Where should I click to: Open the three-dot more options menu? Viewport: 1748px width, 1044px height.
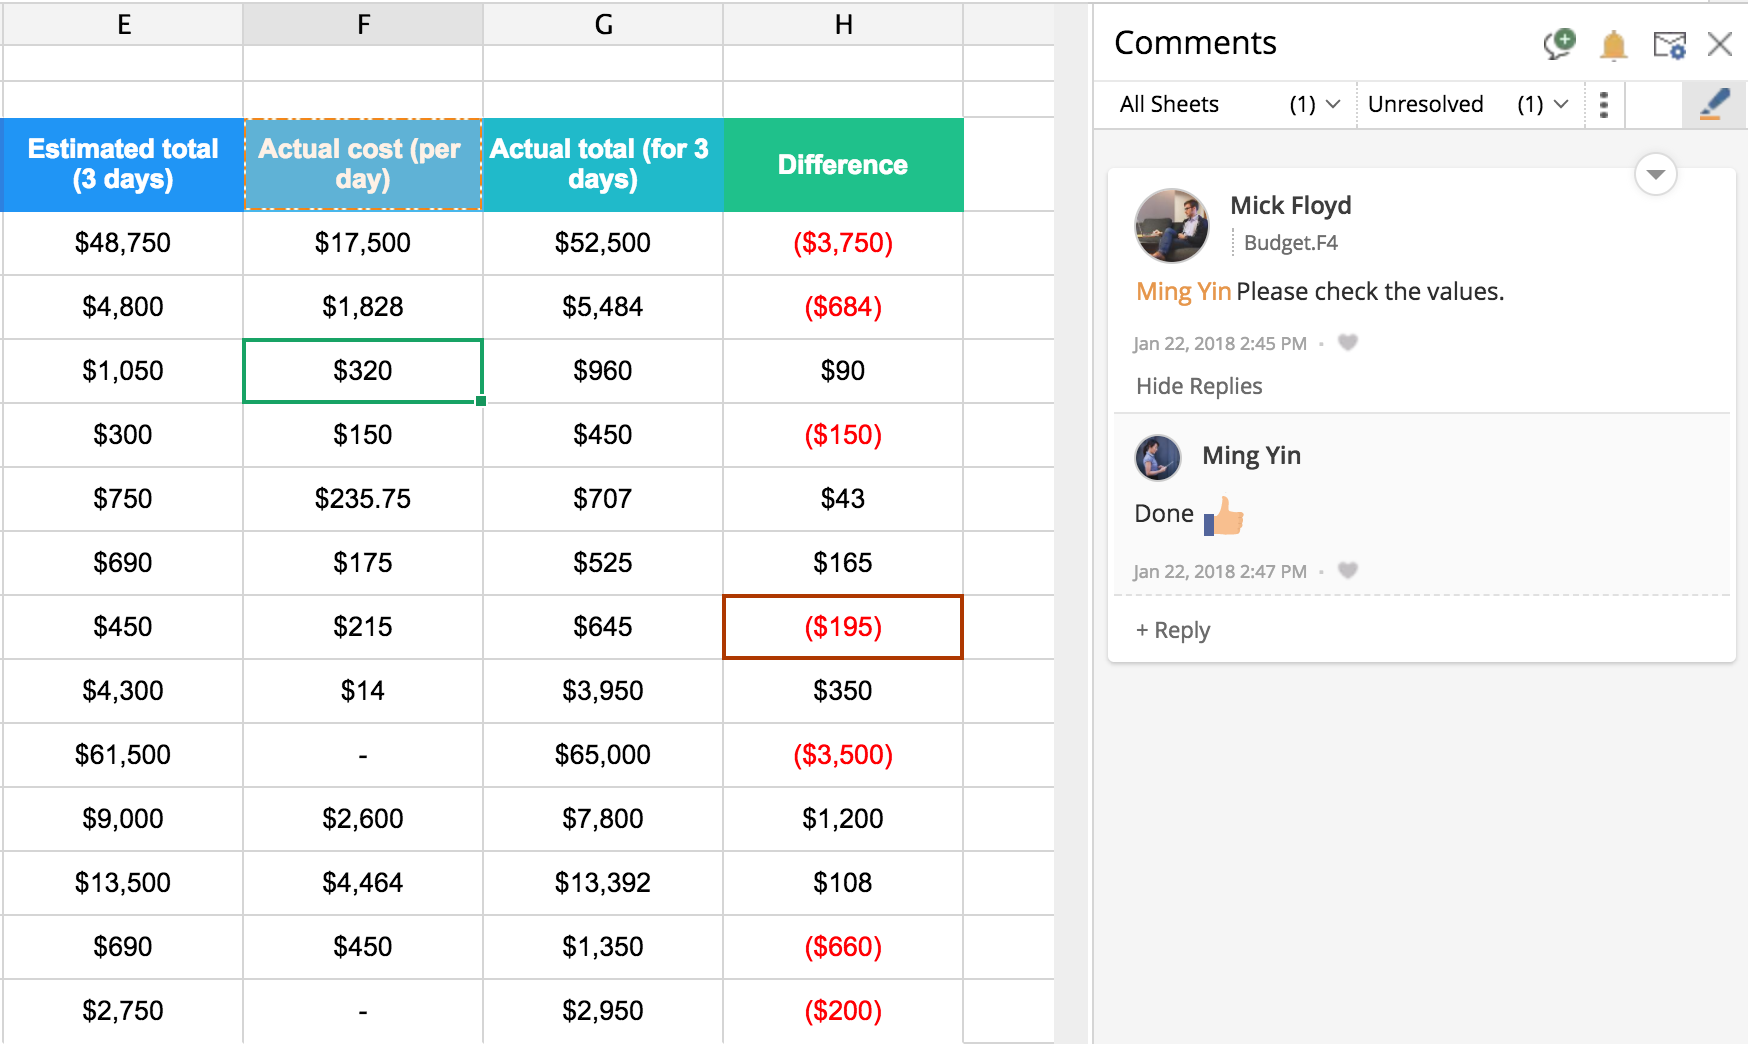[x=1604, y=105]
